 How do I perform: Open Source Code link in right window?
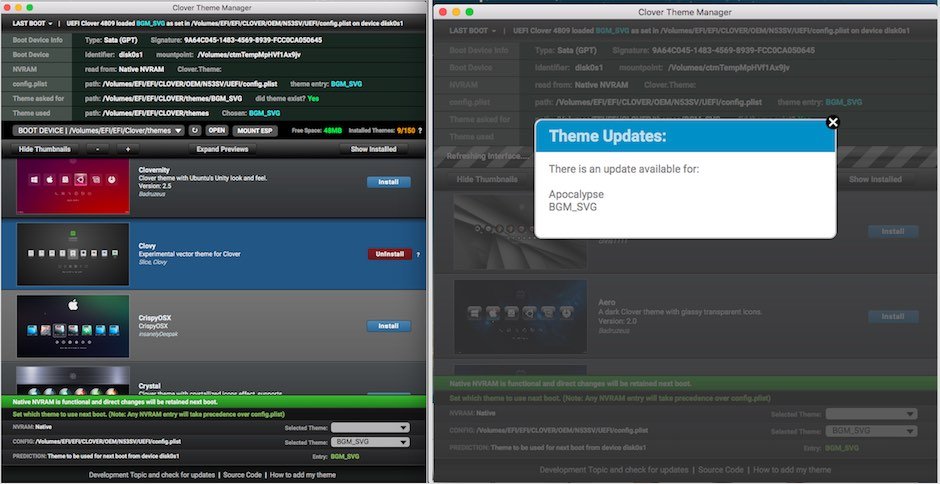(x=721, y=470)
